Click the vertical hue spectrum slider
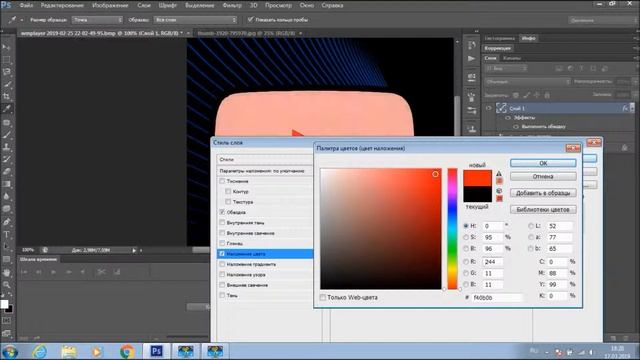640x360 pixels. (x=452, y=229)
